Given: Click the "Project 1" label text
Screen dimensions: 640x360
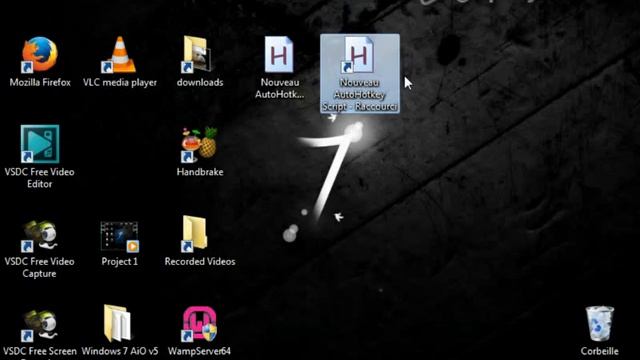Looking at the screenshot, I should [x=120, y=261].
